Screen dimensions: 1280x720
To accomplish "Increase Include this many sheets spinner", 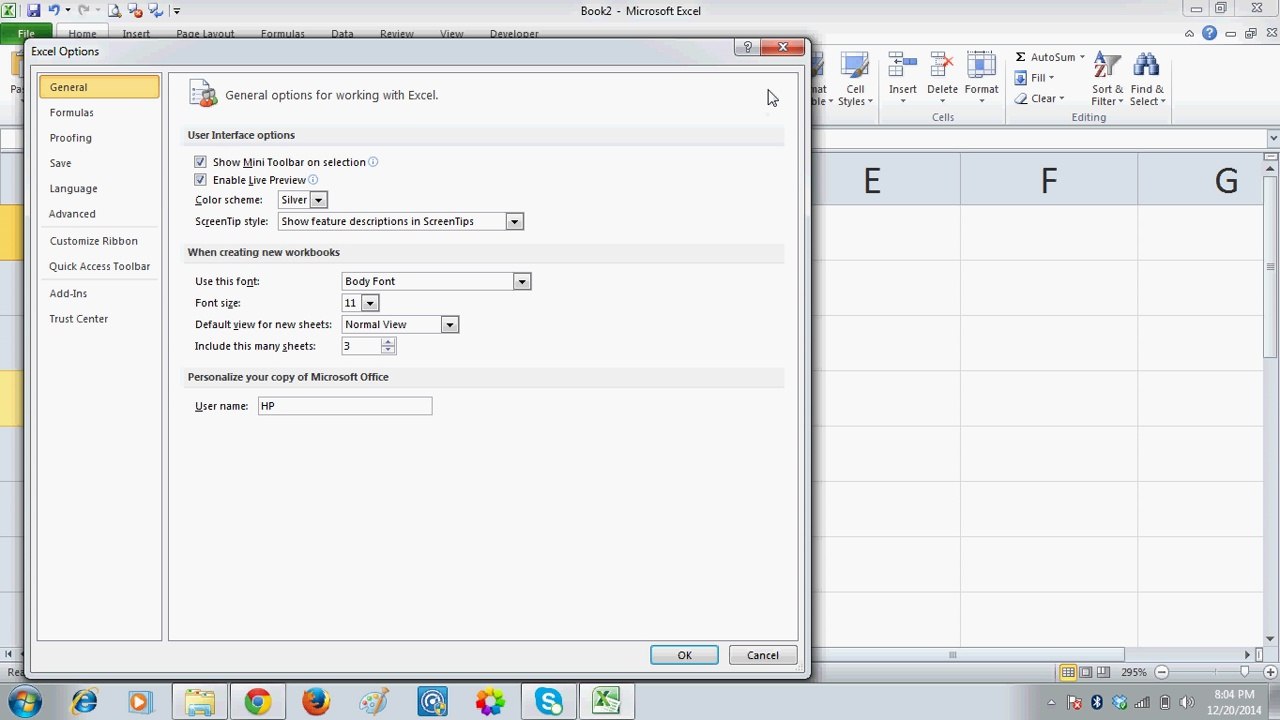I will click(388, 342).
